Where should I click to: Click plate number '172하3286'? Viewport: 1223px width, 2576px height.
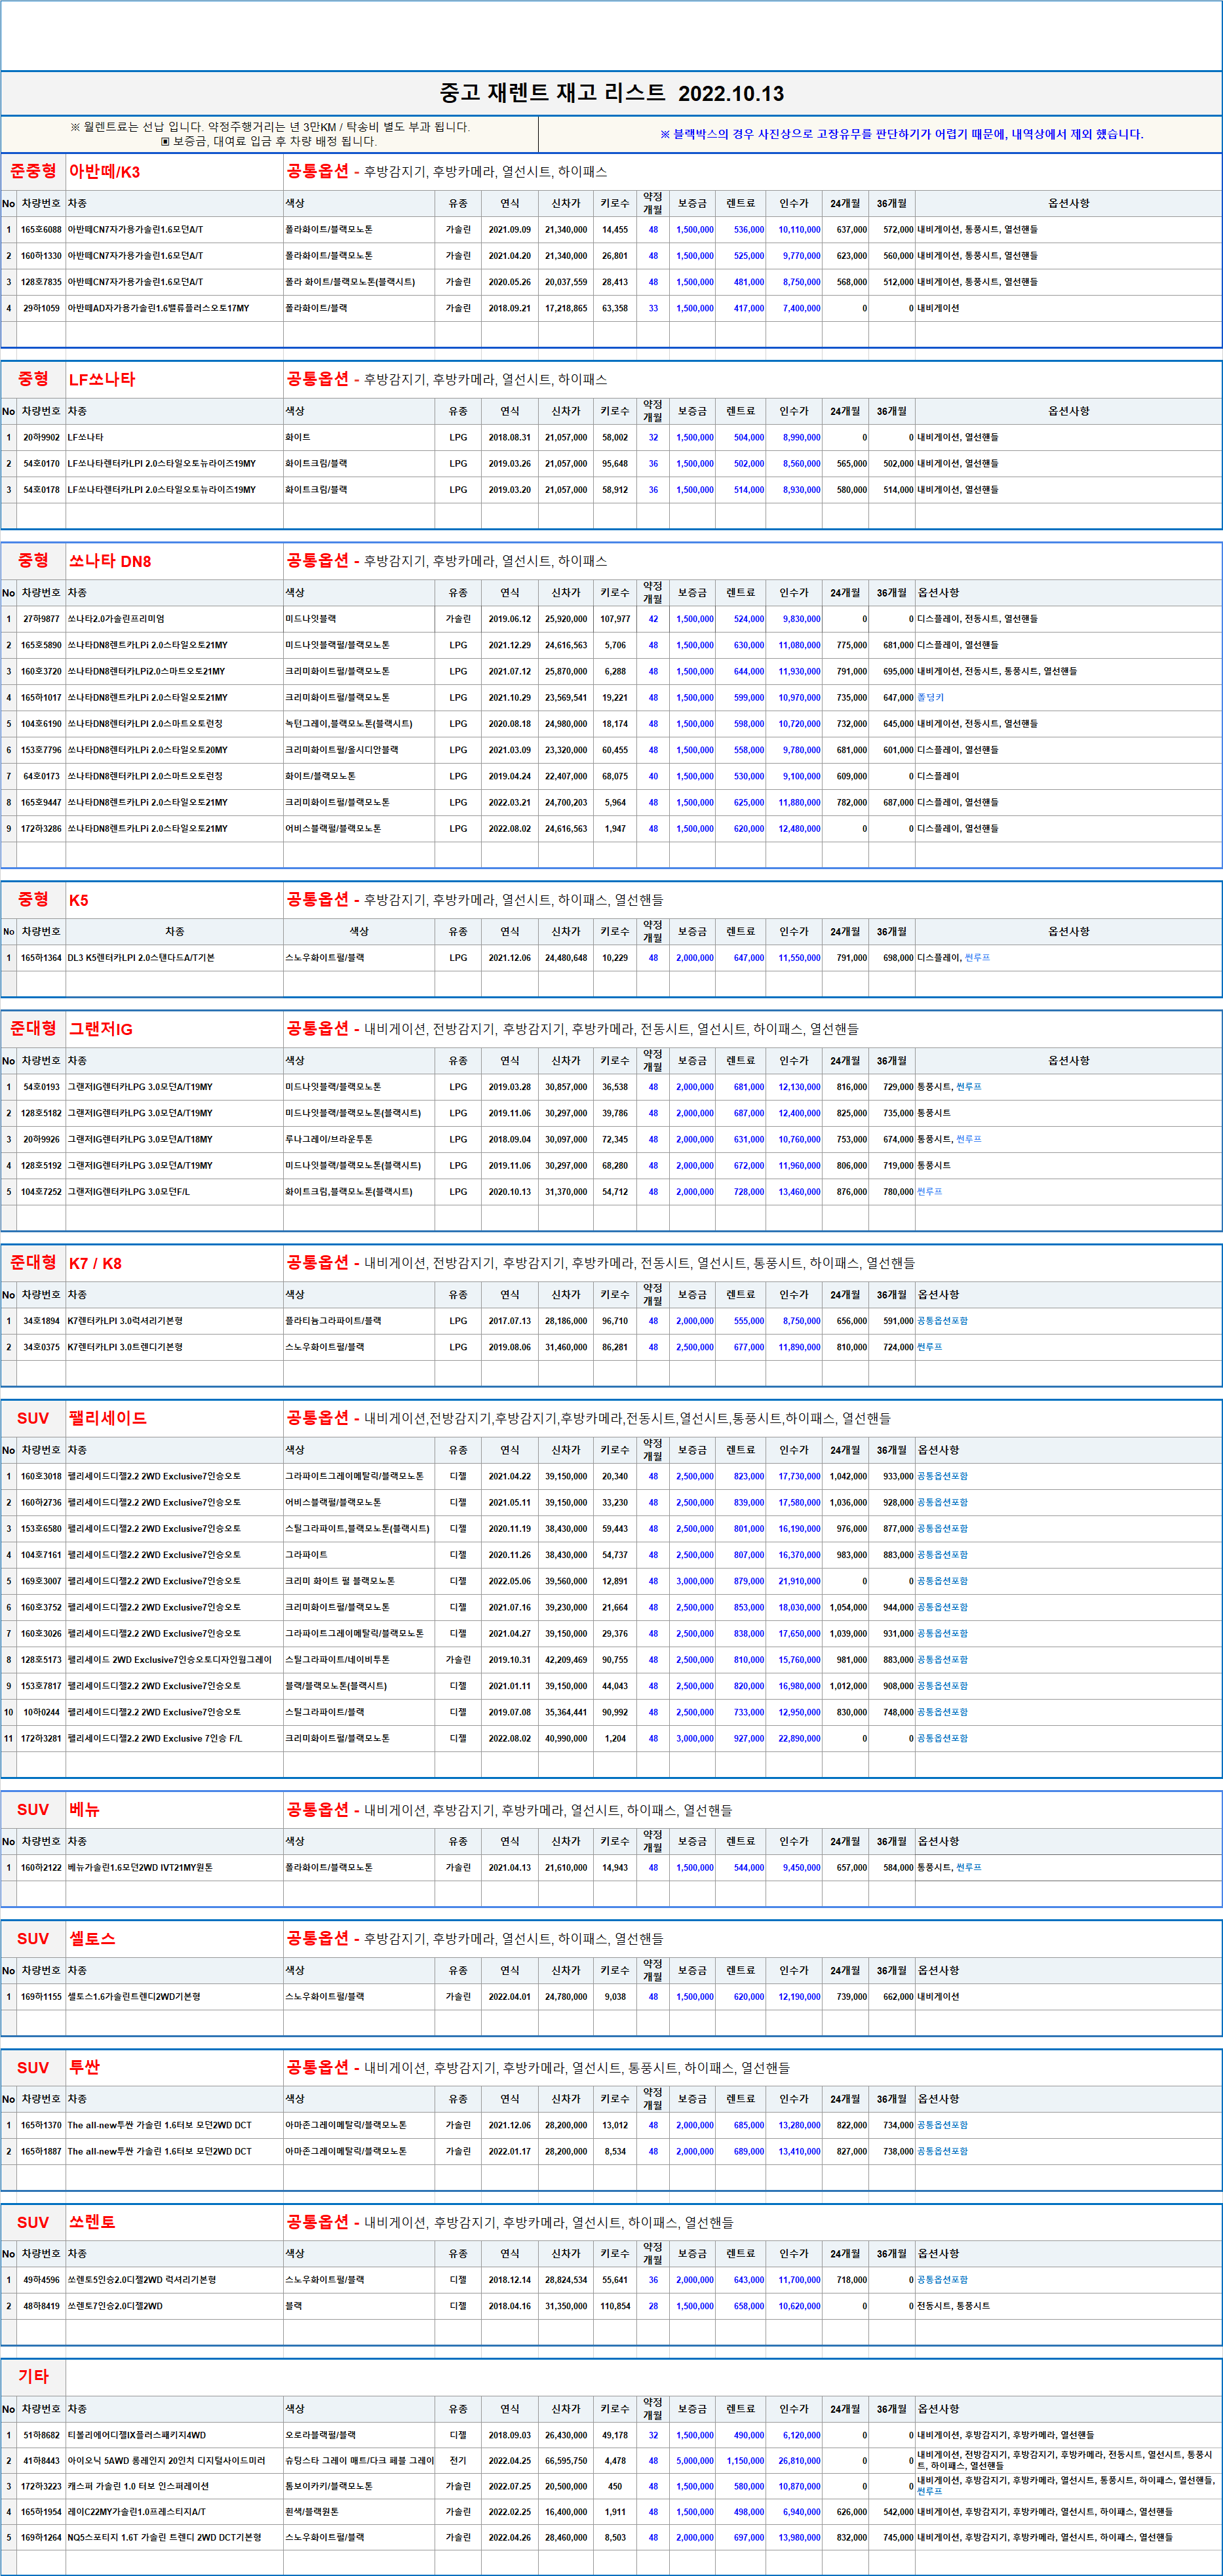[41, 829]
